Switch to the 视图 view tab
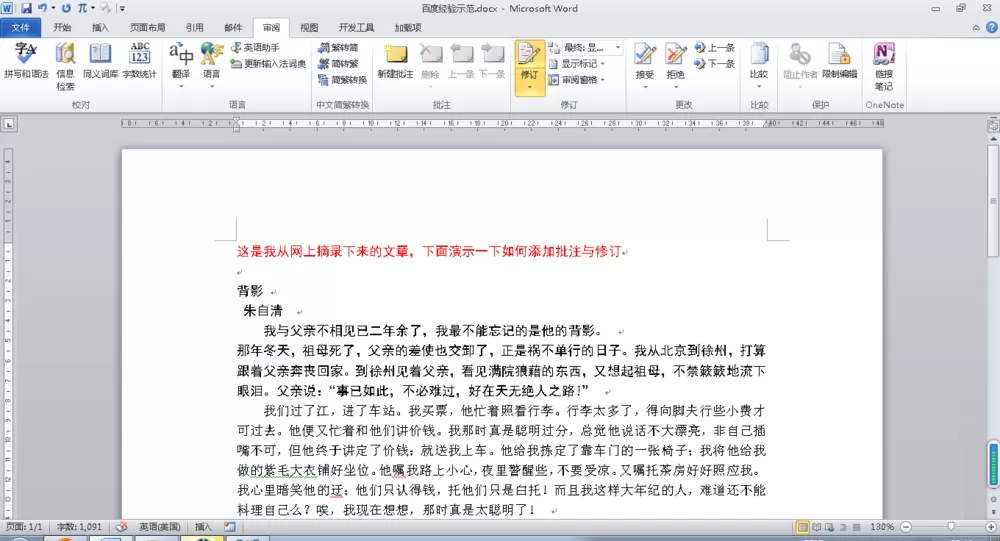 (309, 27)
